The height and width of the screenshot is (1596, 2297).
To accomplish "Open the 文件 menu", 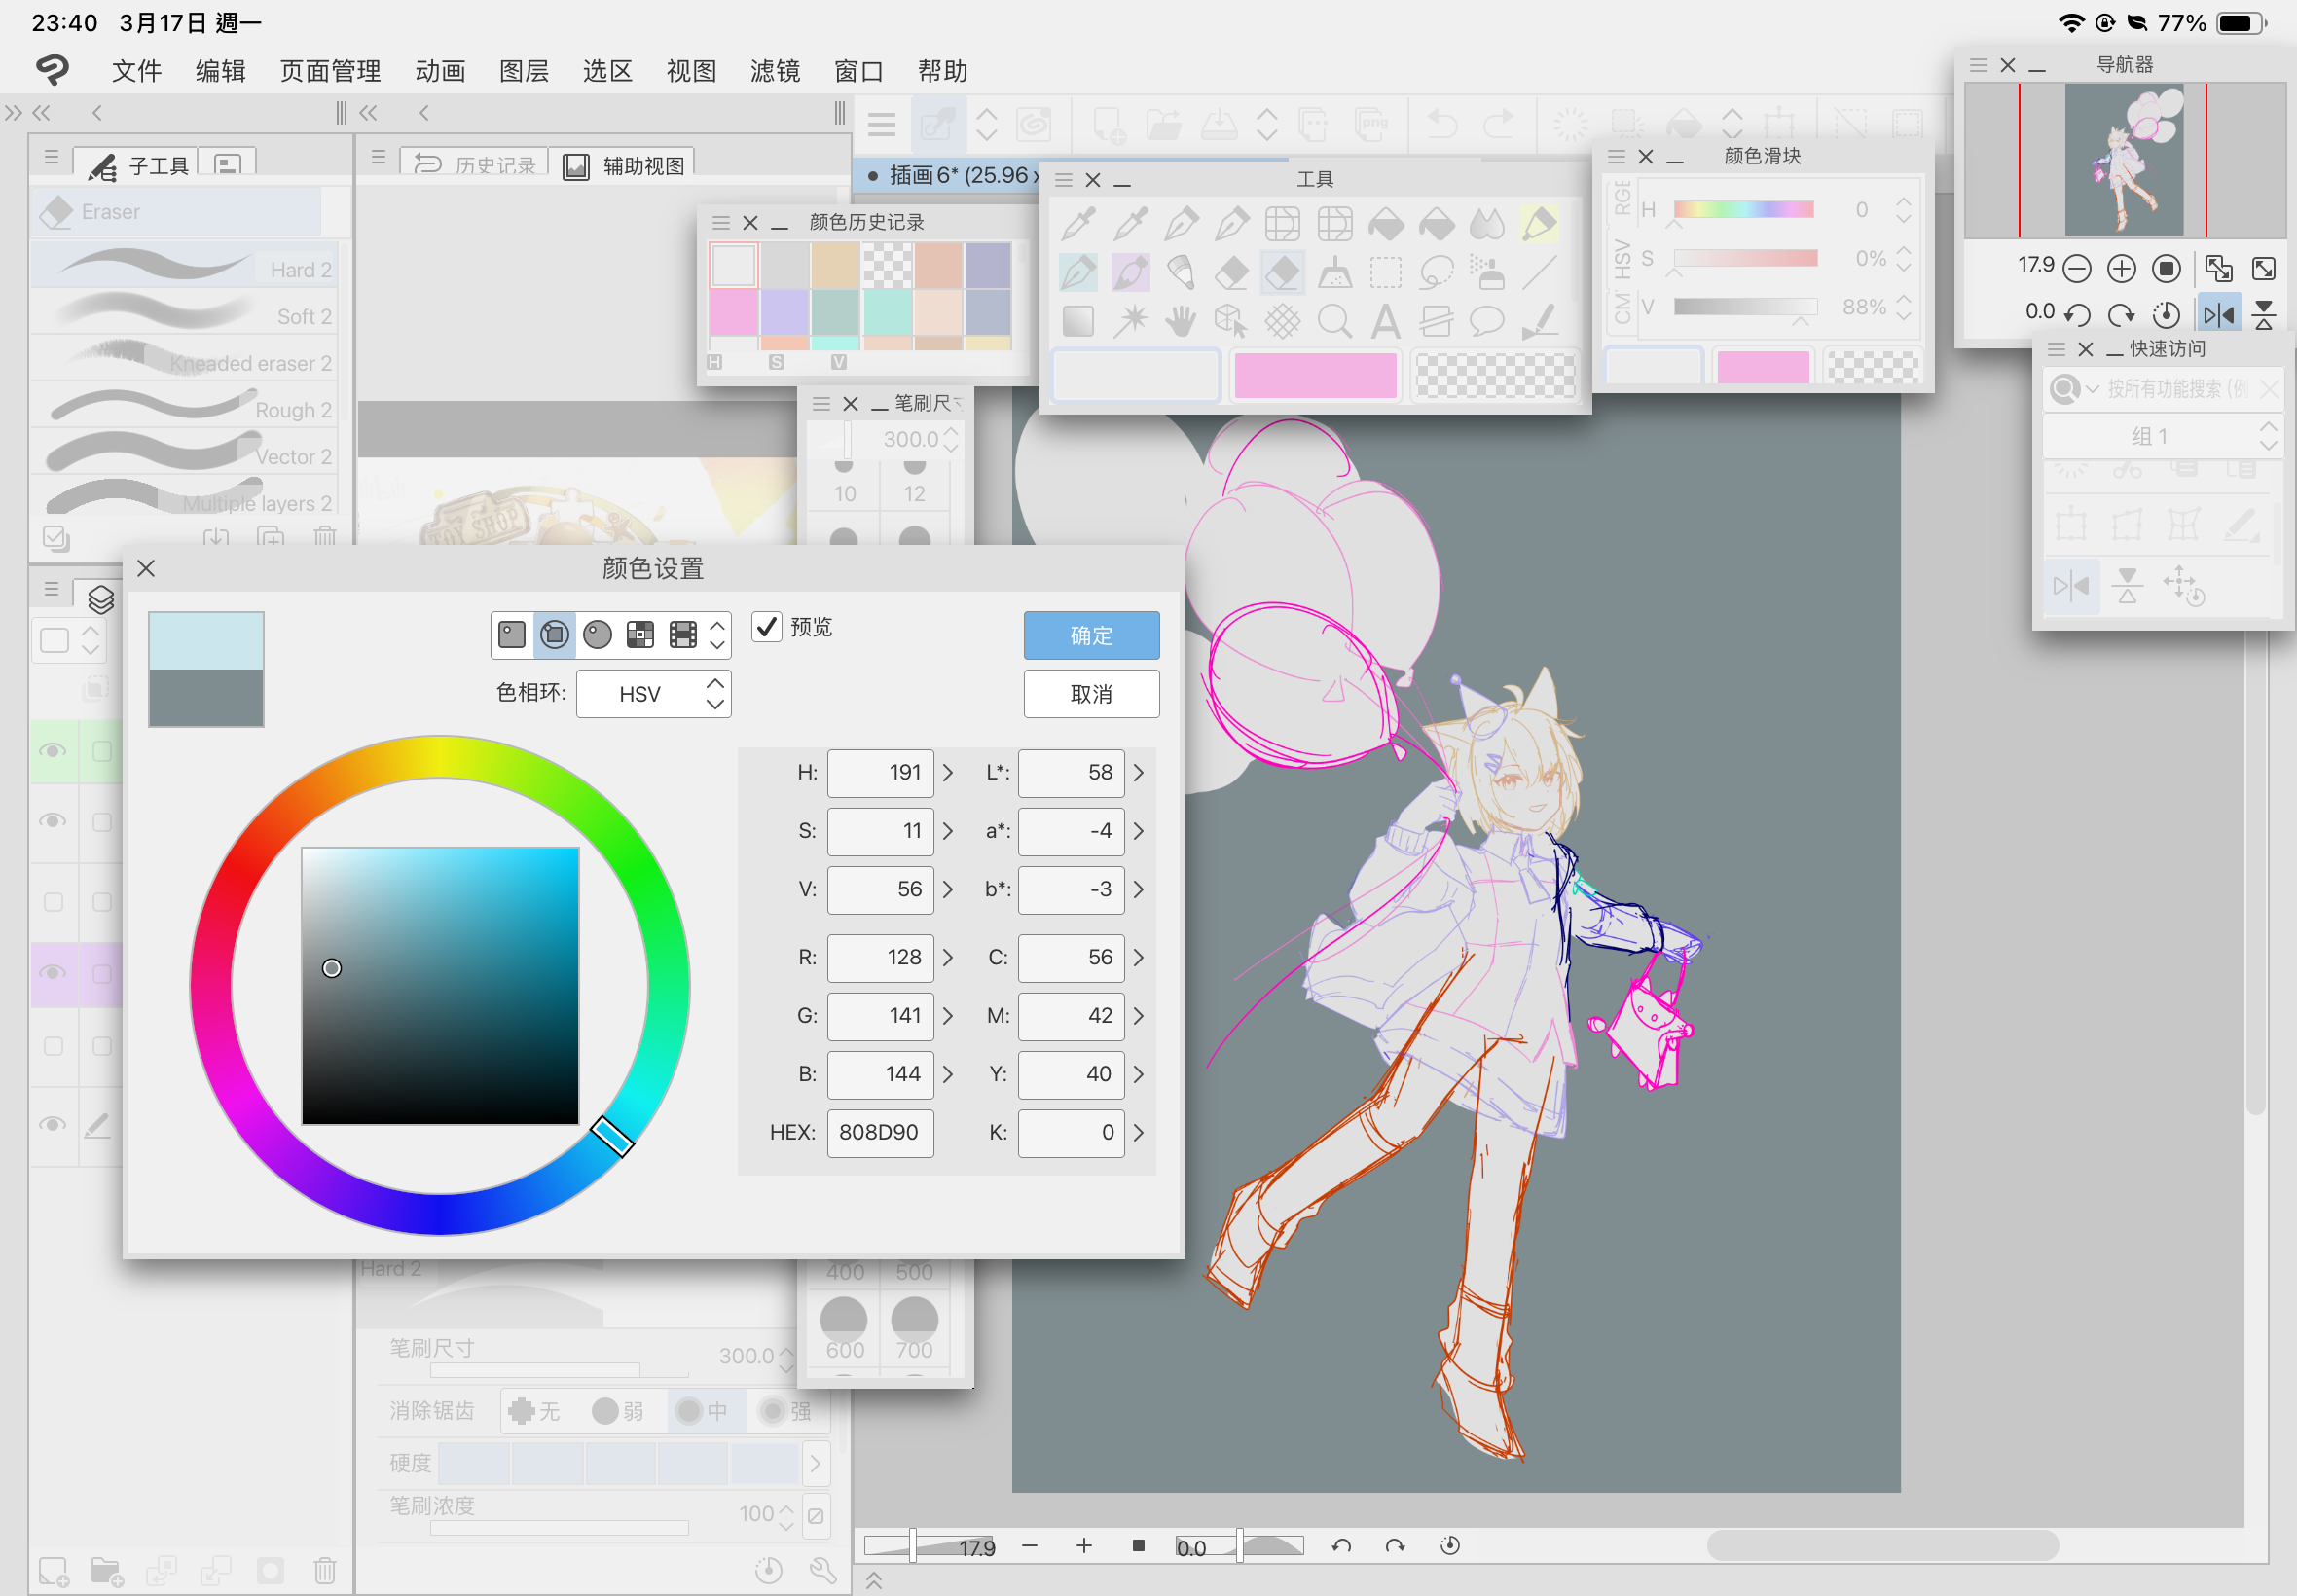I will [136, 71].
